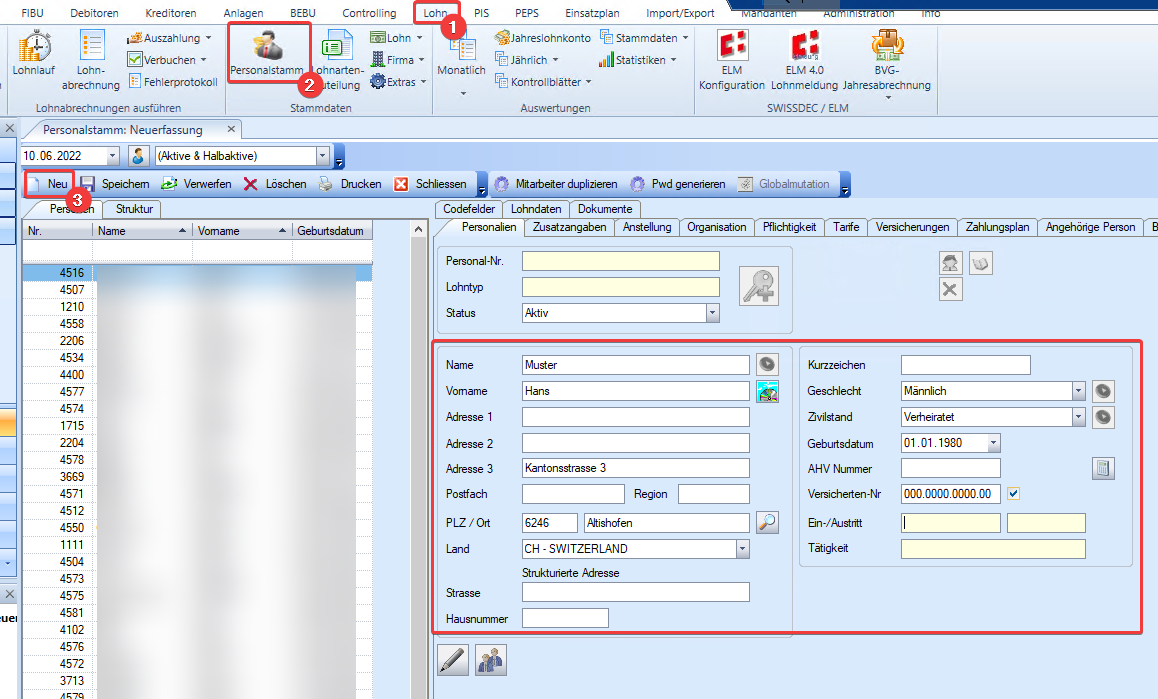This screenshot has width=1158, height=699.
Task: Click the Speichern button
Action: [115, 184]
